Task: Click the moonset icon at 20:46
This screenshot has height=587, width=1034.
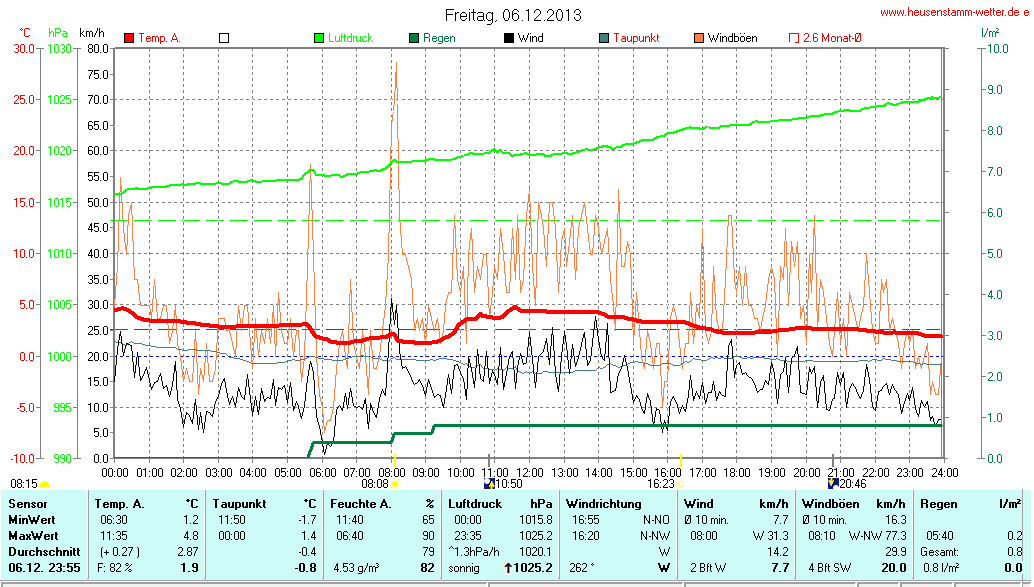Action: click(x=832, y=483)
